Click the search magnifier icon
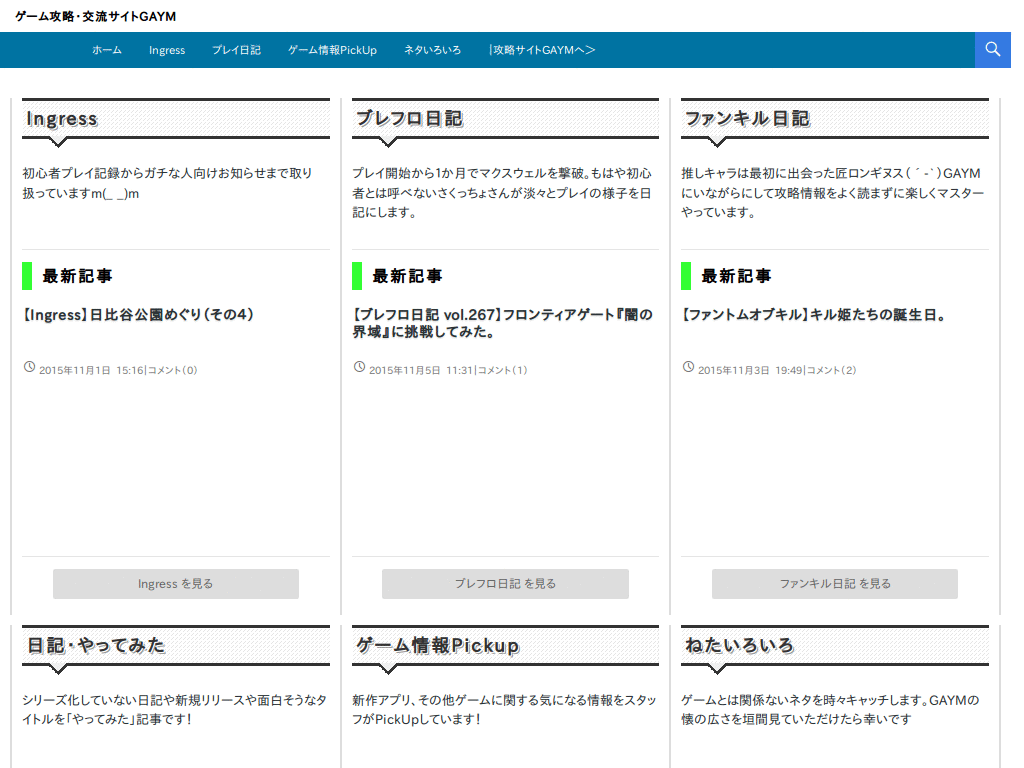Viewport: 1024px width, 768px height. [993, 50]
